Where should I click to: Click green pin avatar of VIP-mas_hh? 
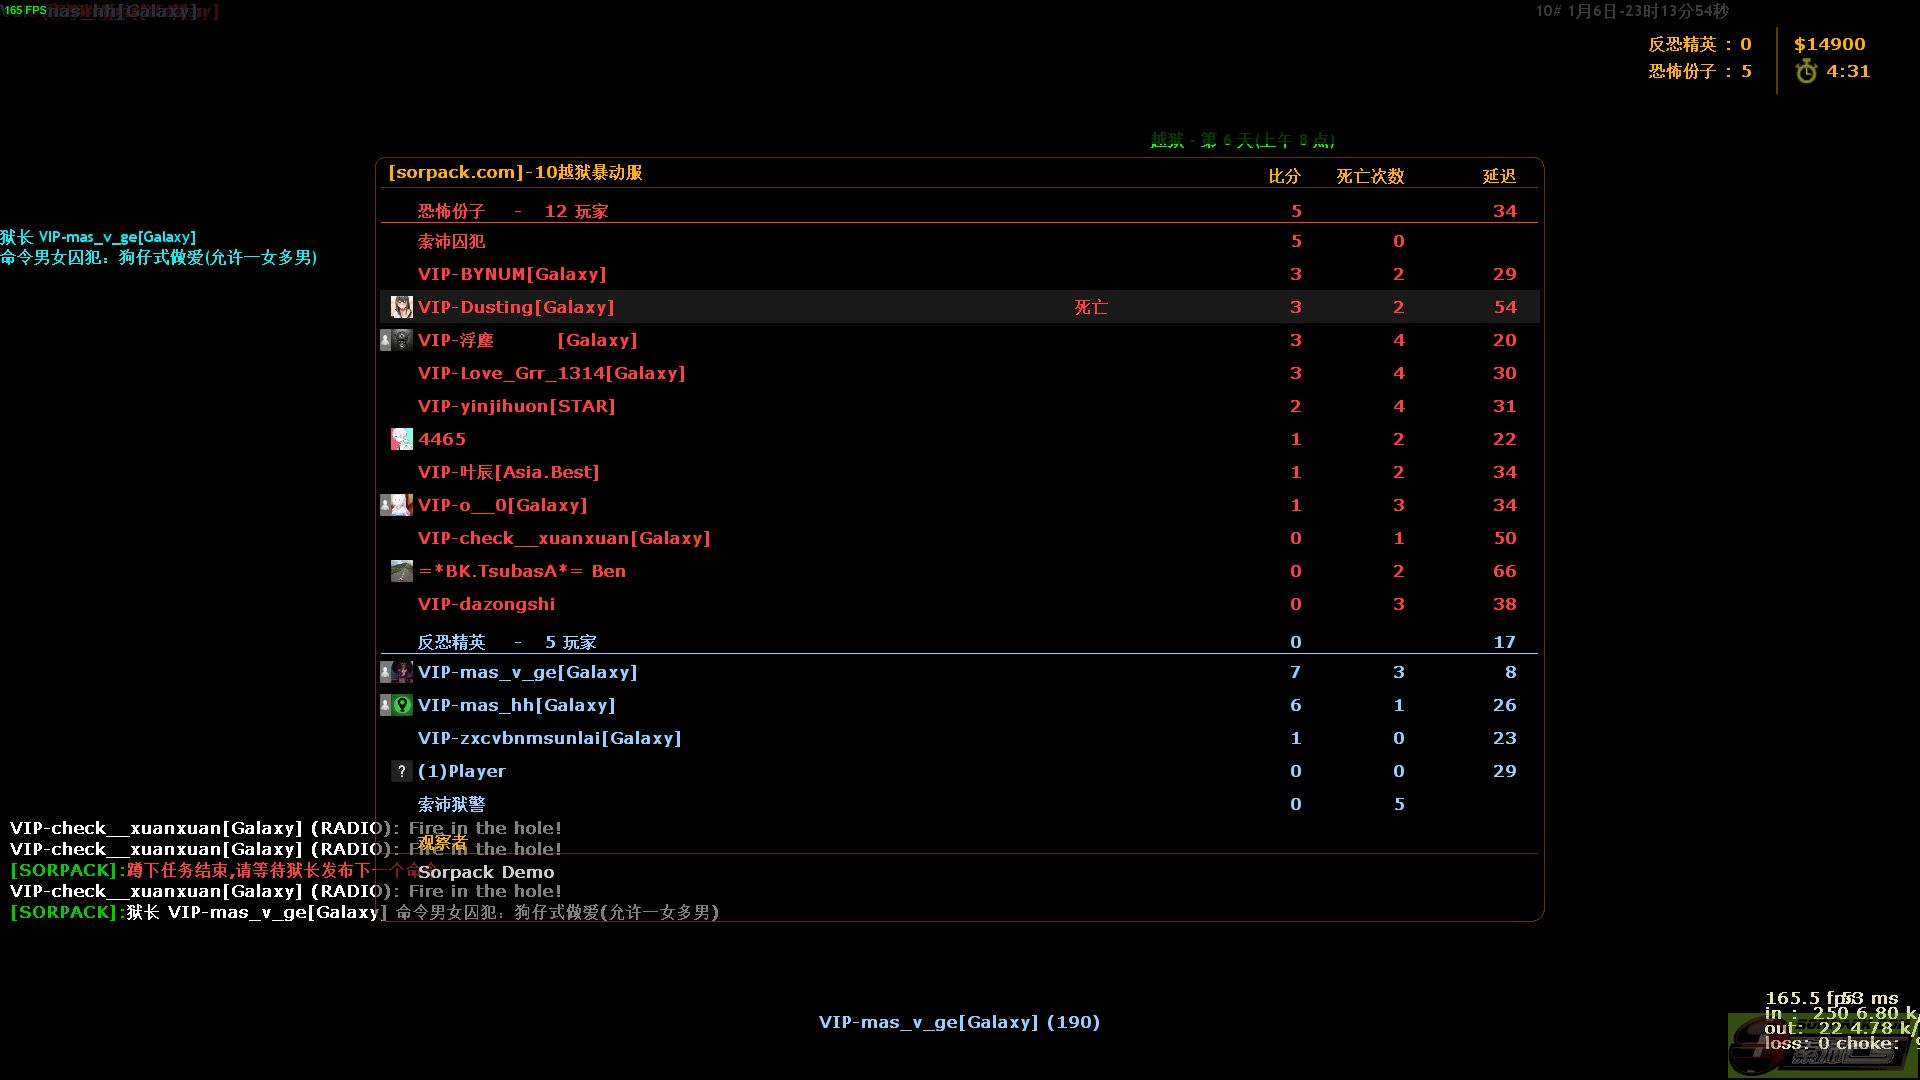402,705
